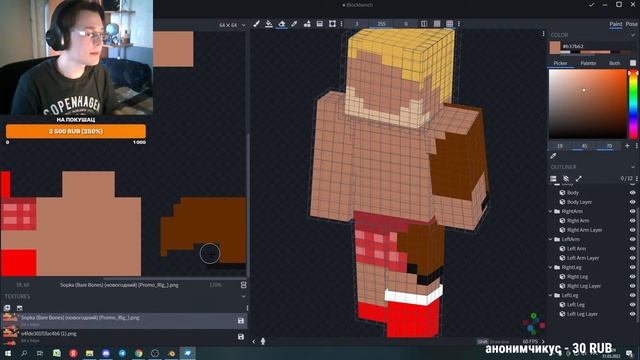Edit the value 70 field
Viewport: 640px width, 360px height.
pyautogui.click(x=609, y=146)
